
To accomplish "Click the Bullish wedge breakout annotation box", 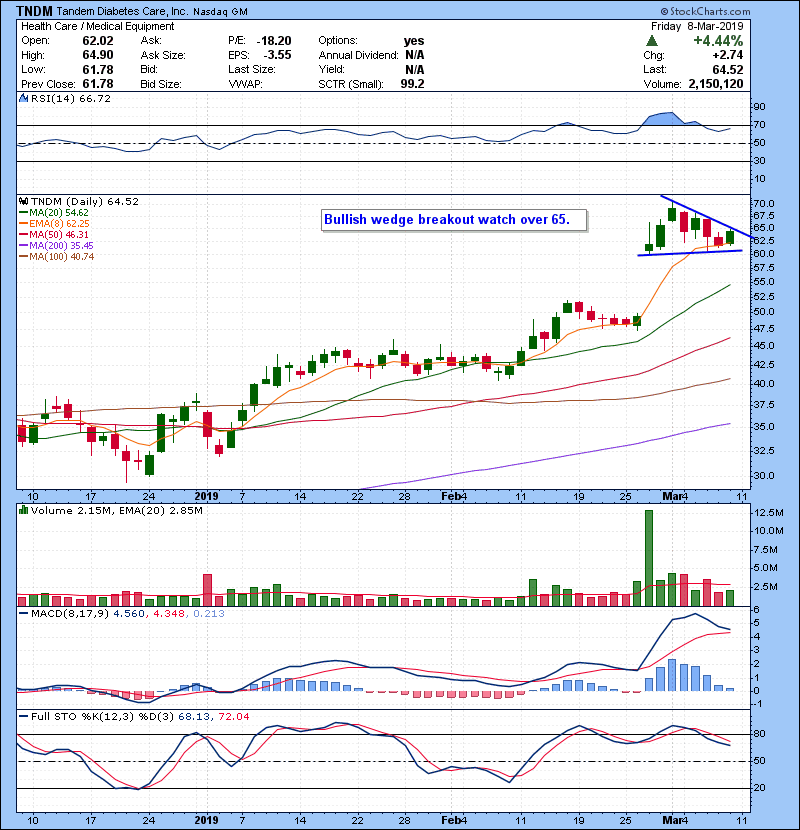I will (454, 220).
